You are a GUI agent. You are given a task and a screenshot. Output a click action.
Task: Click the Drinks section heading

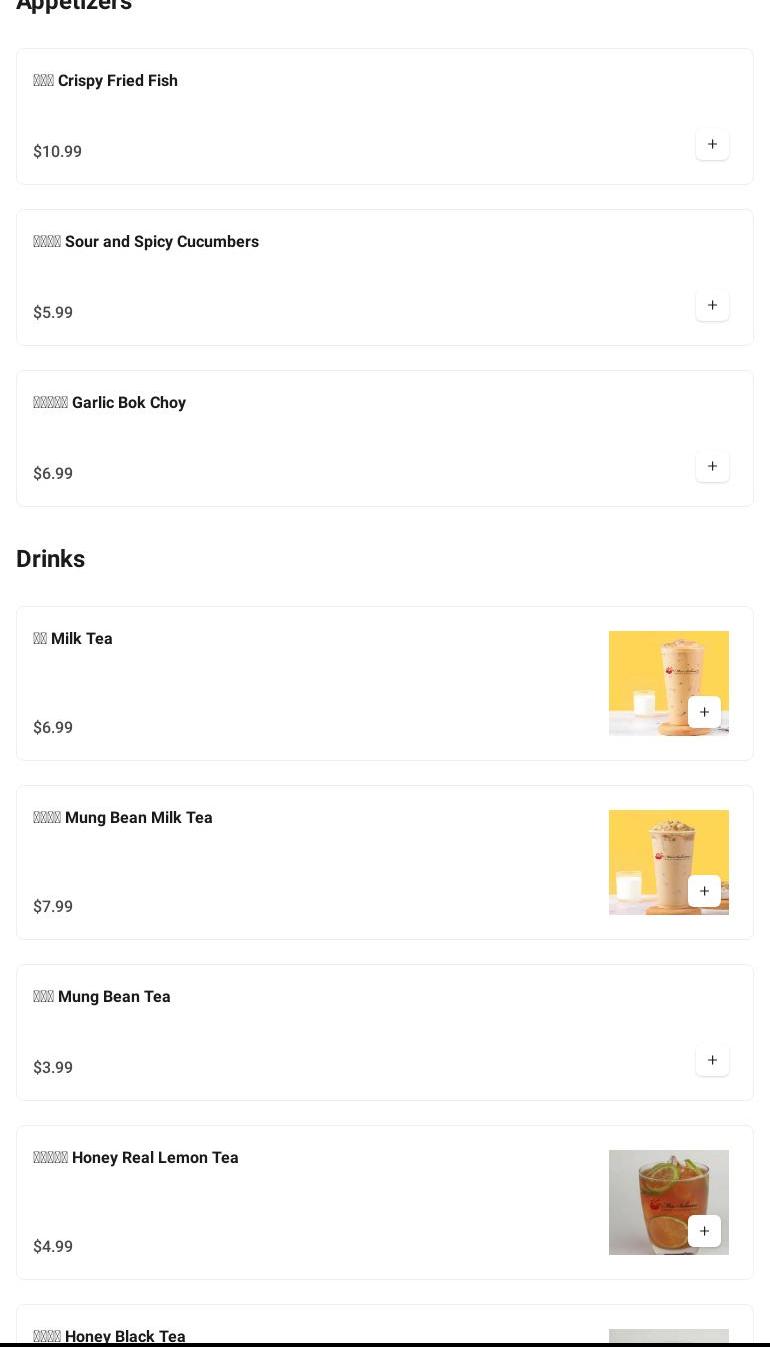(x=51, y=559)
